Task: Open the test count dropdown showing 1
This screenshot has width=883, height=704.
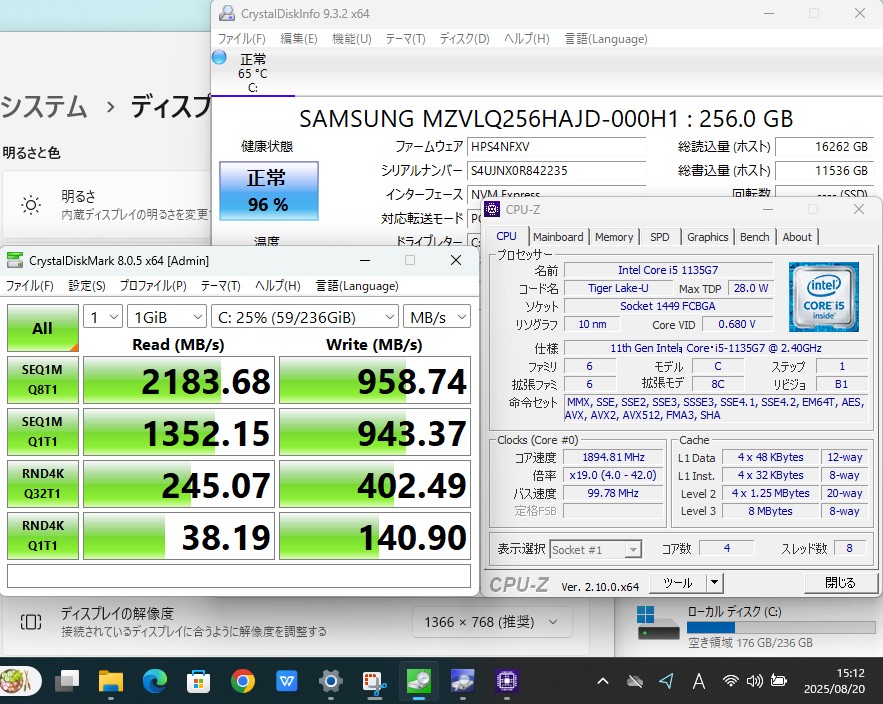Action: pyautogui.click(x=103, y=317)
